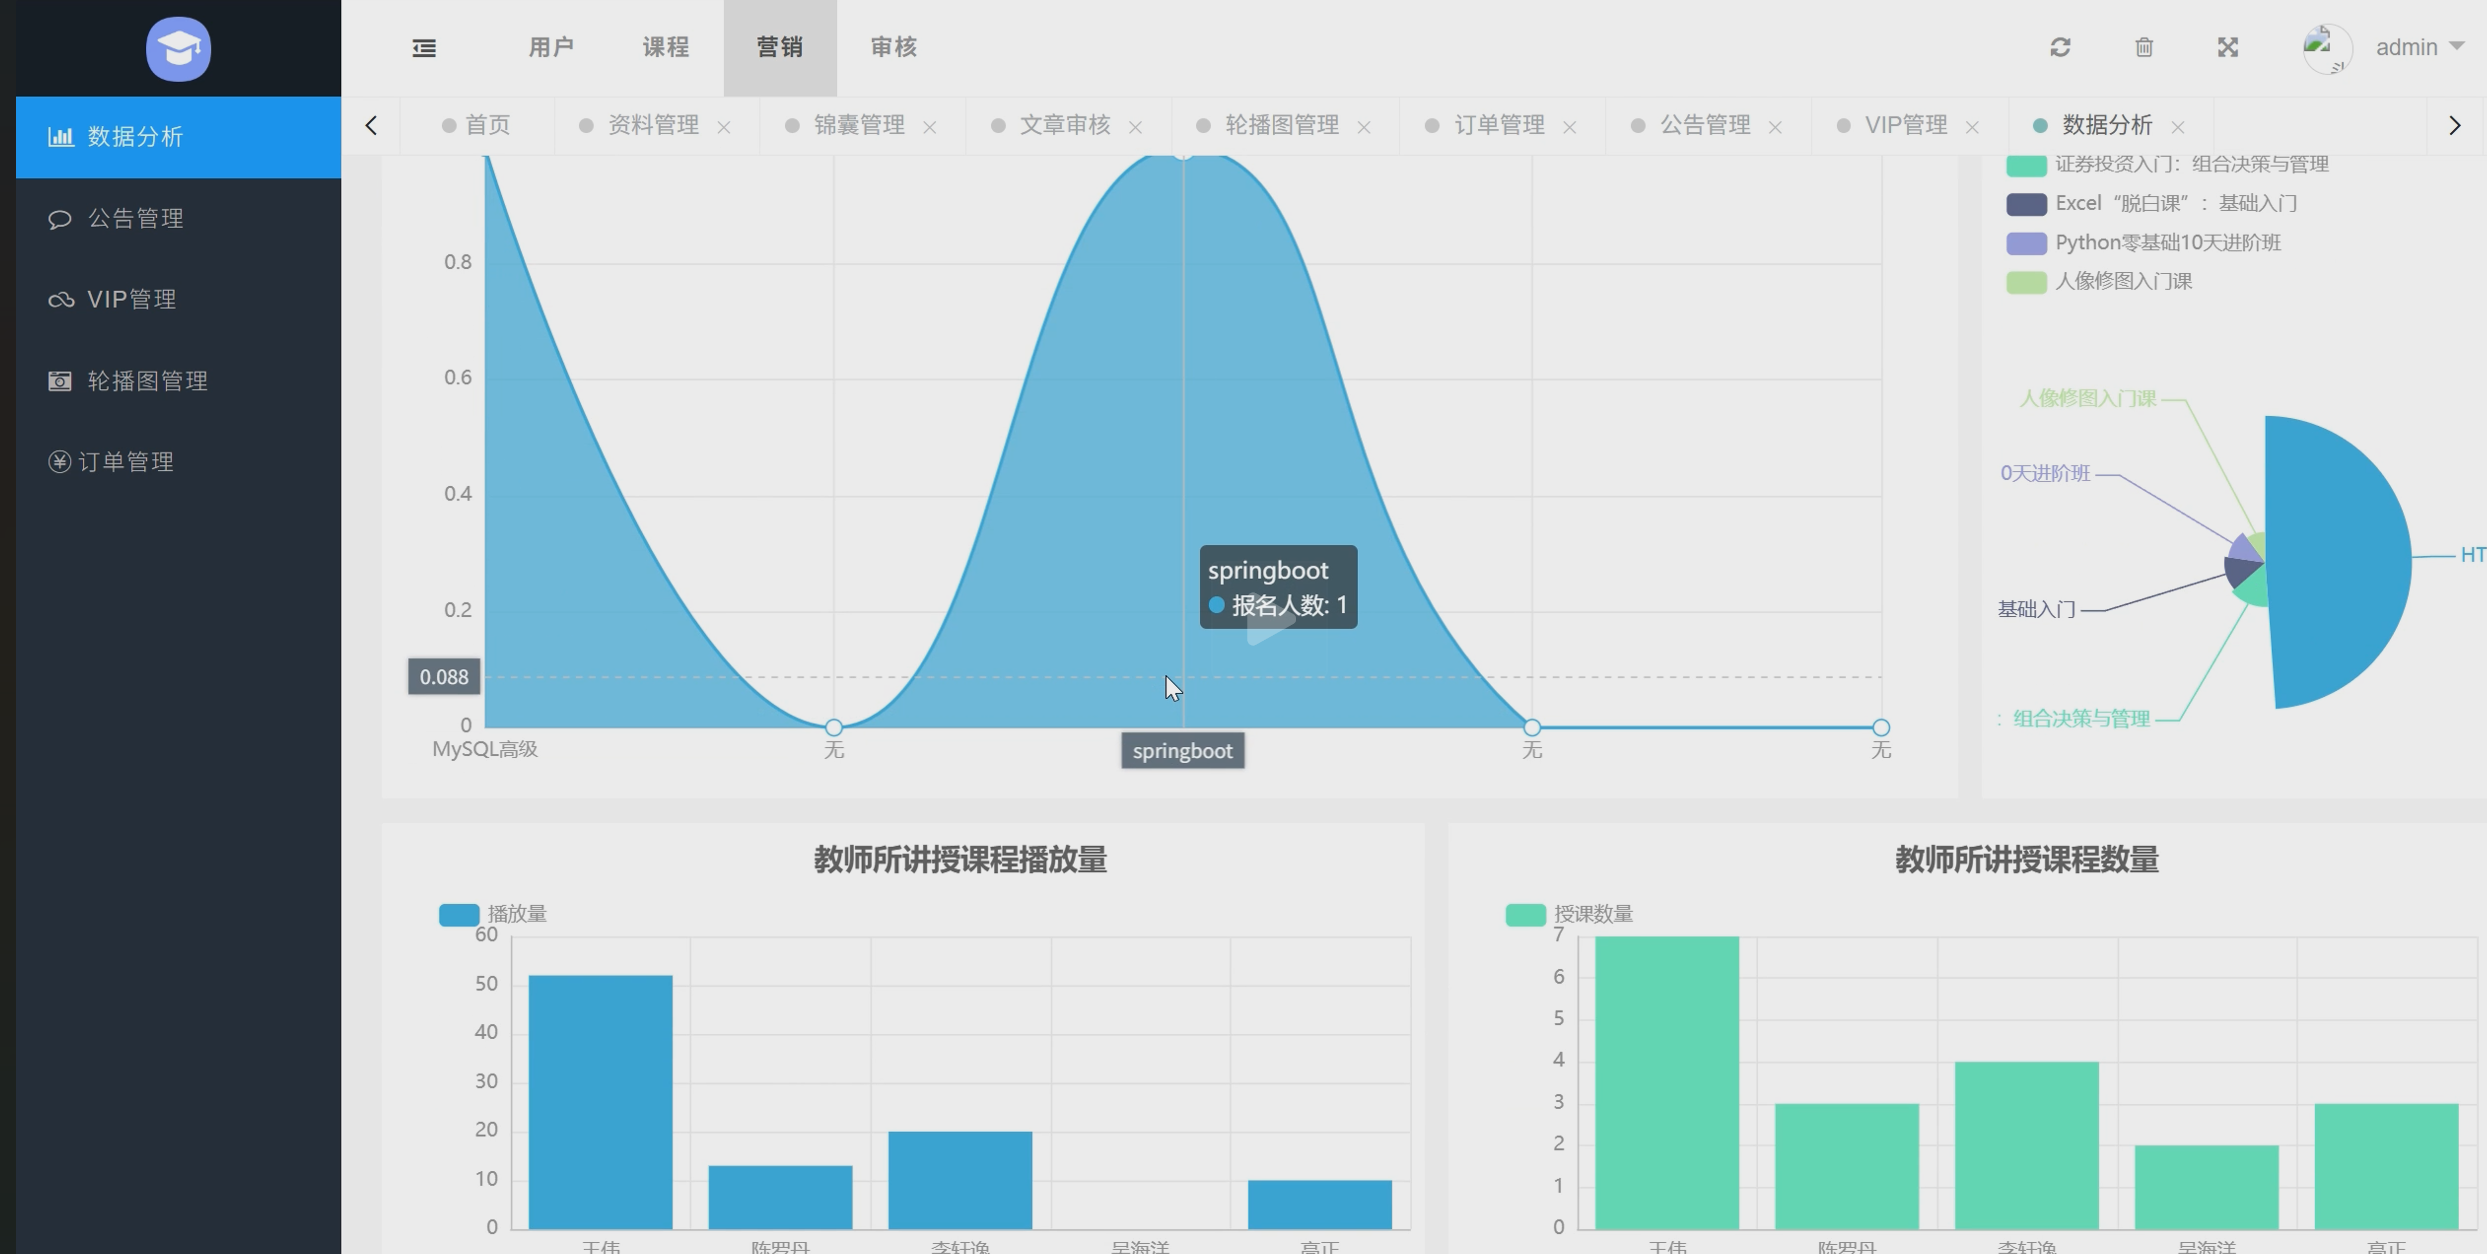
Task: Toggle the 播放量 legend series
Action: point(460,914)
